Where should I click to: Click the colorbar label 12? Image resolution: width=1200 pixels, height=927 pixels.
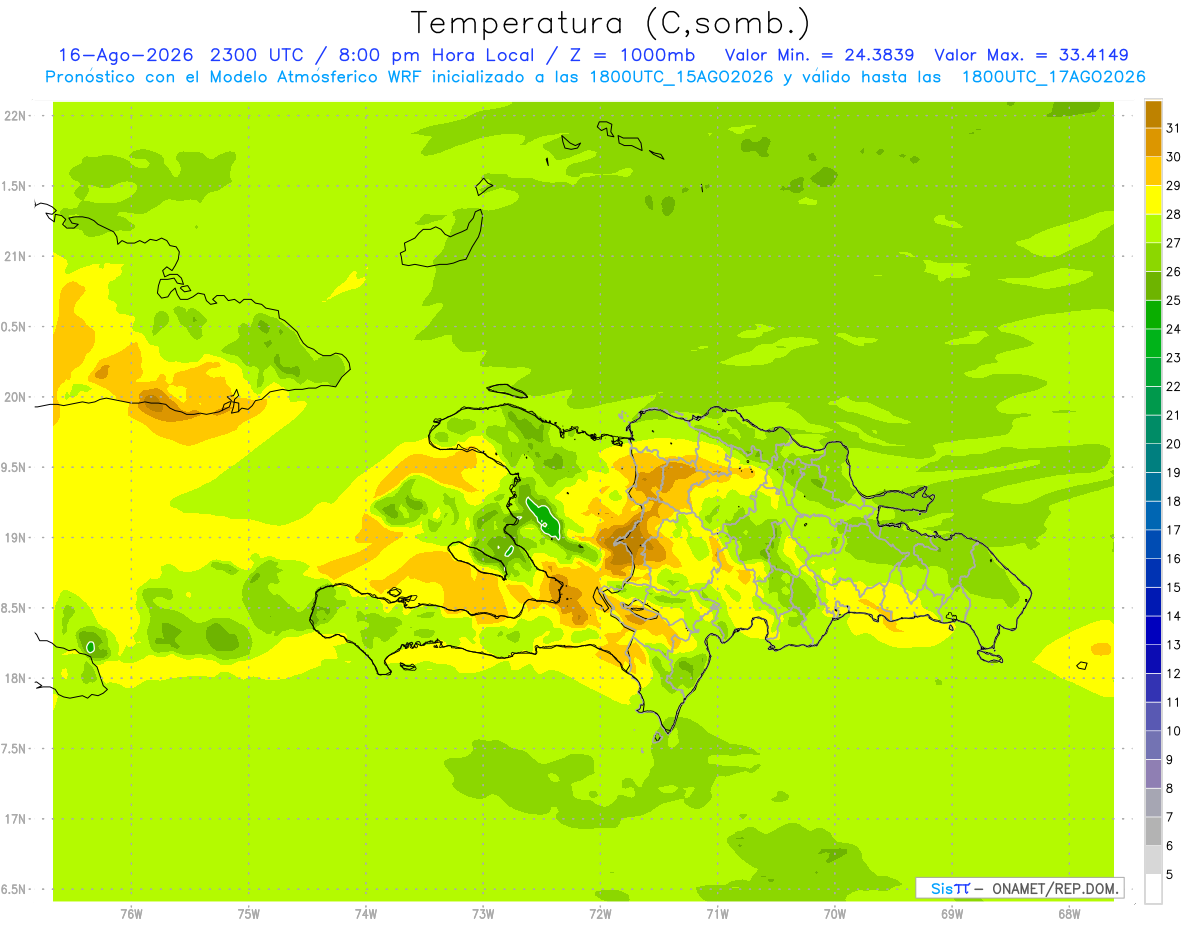pyautogui.click(x=1173, y=673)
